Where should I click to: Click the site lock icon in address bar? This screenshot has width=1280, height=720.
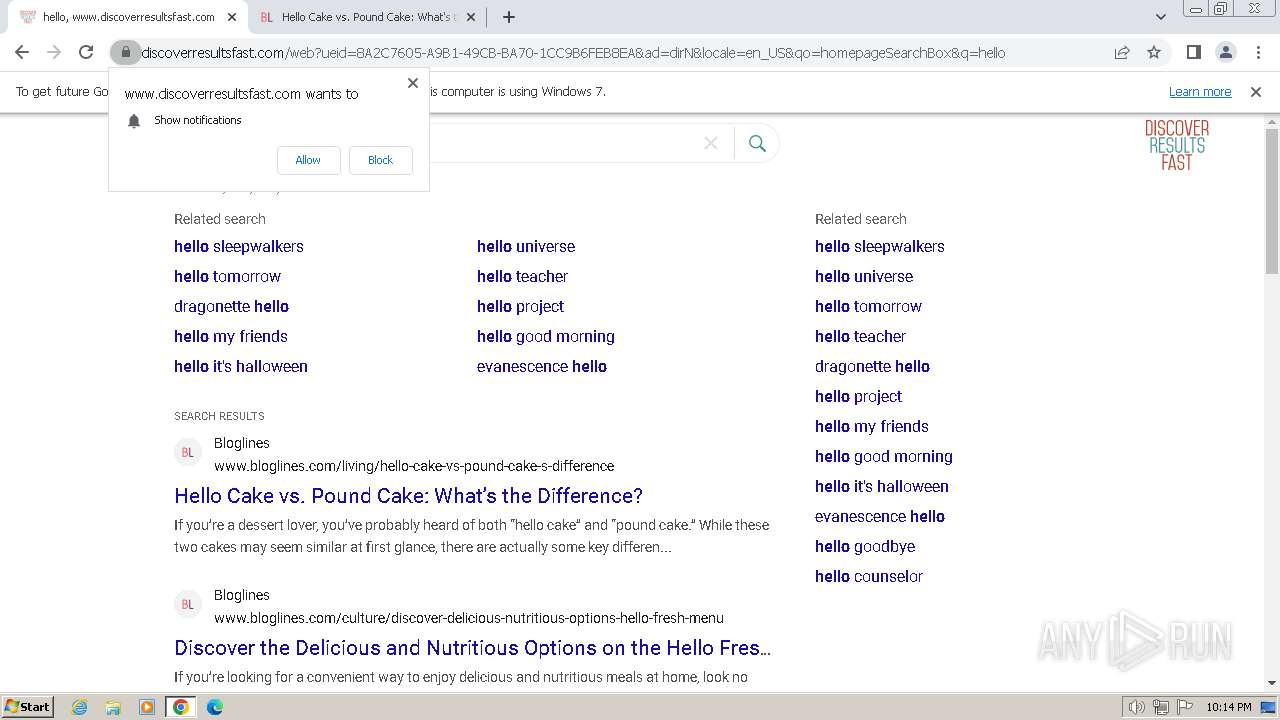125,52
